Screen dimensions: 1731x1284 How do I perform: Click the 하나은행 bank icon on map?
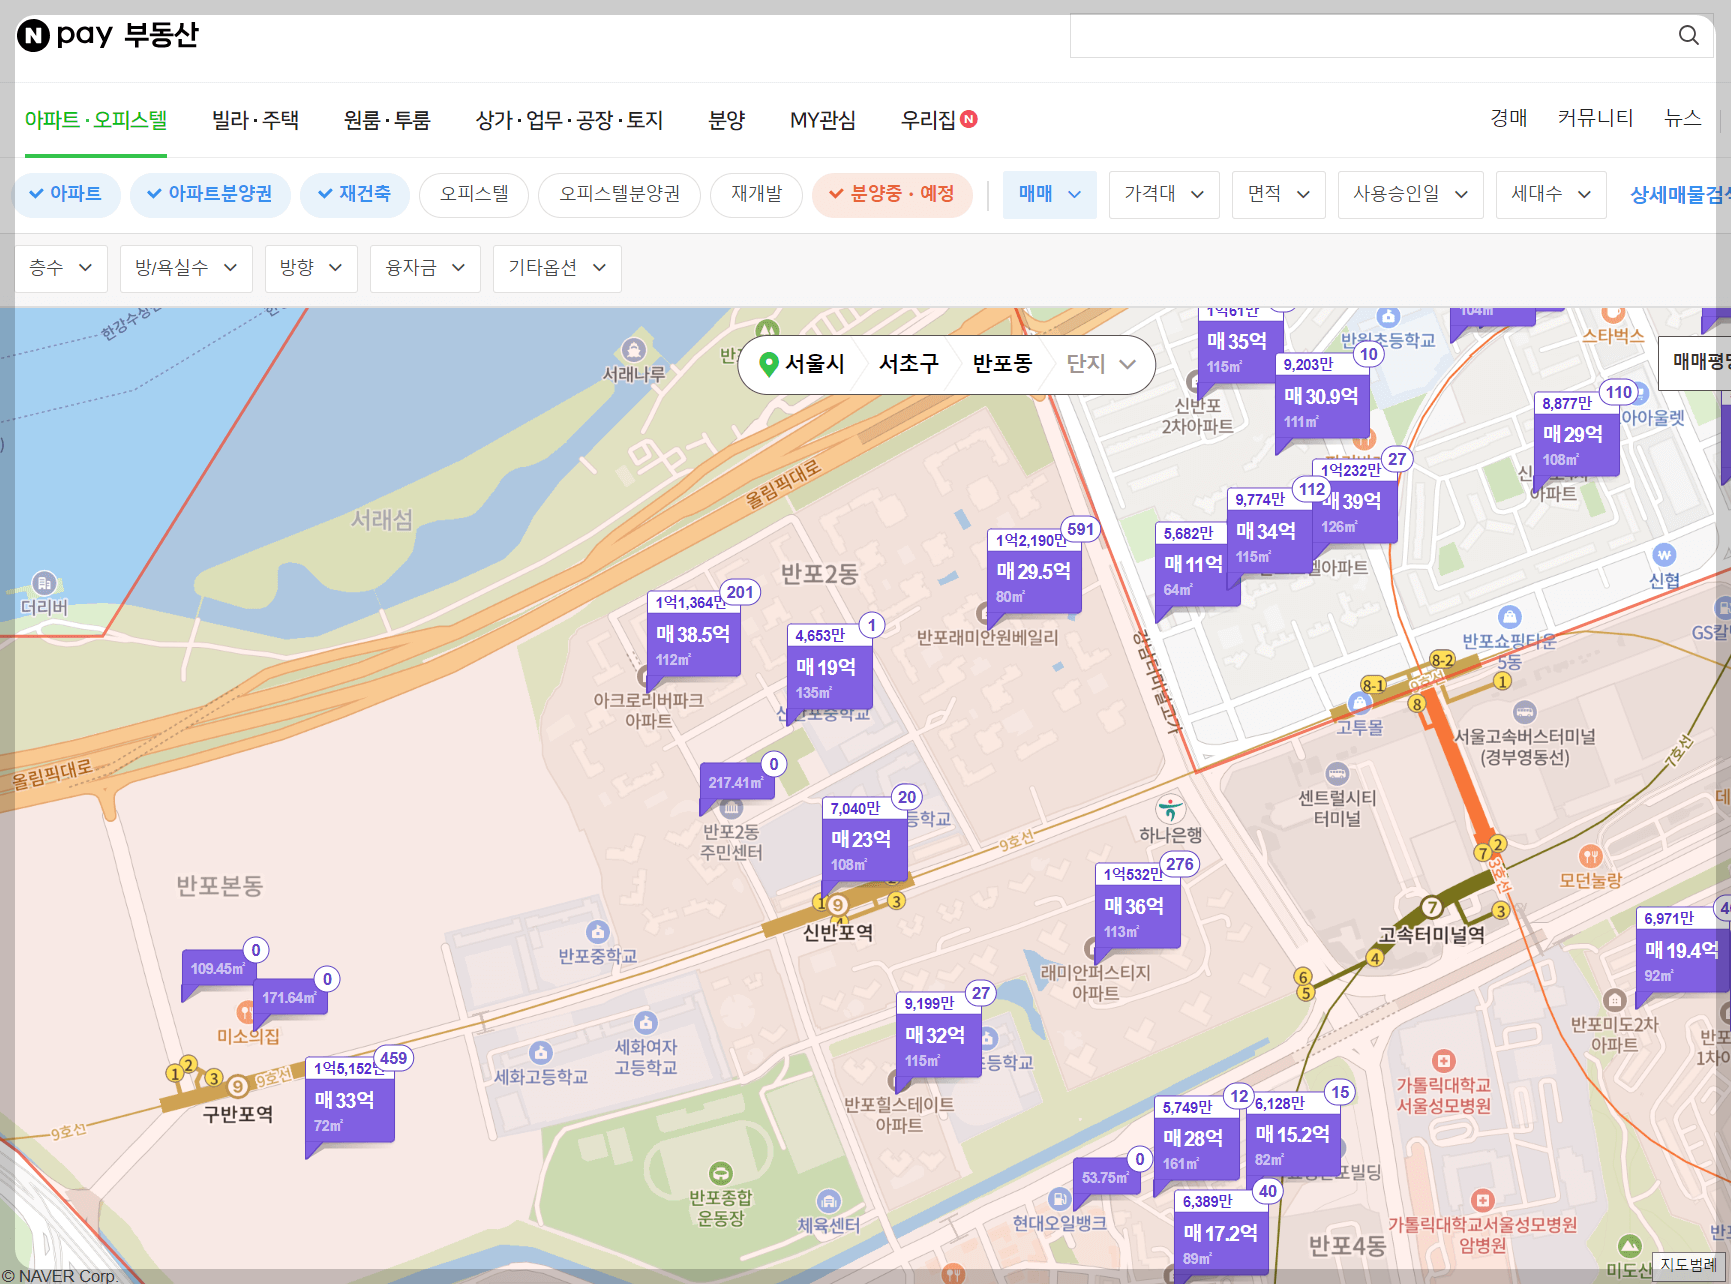tap(1170, 809)
